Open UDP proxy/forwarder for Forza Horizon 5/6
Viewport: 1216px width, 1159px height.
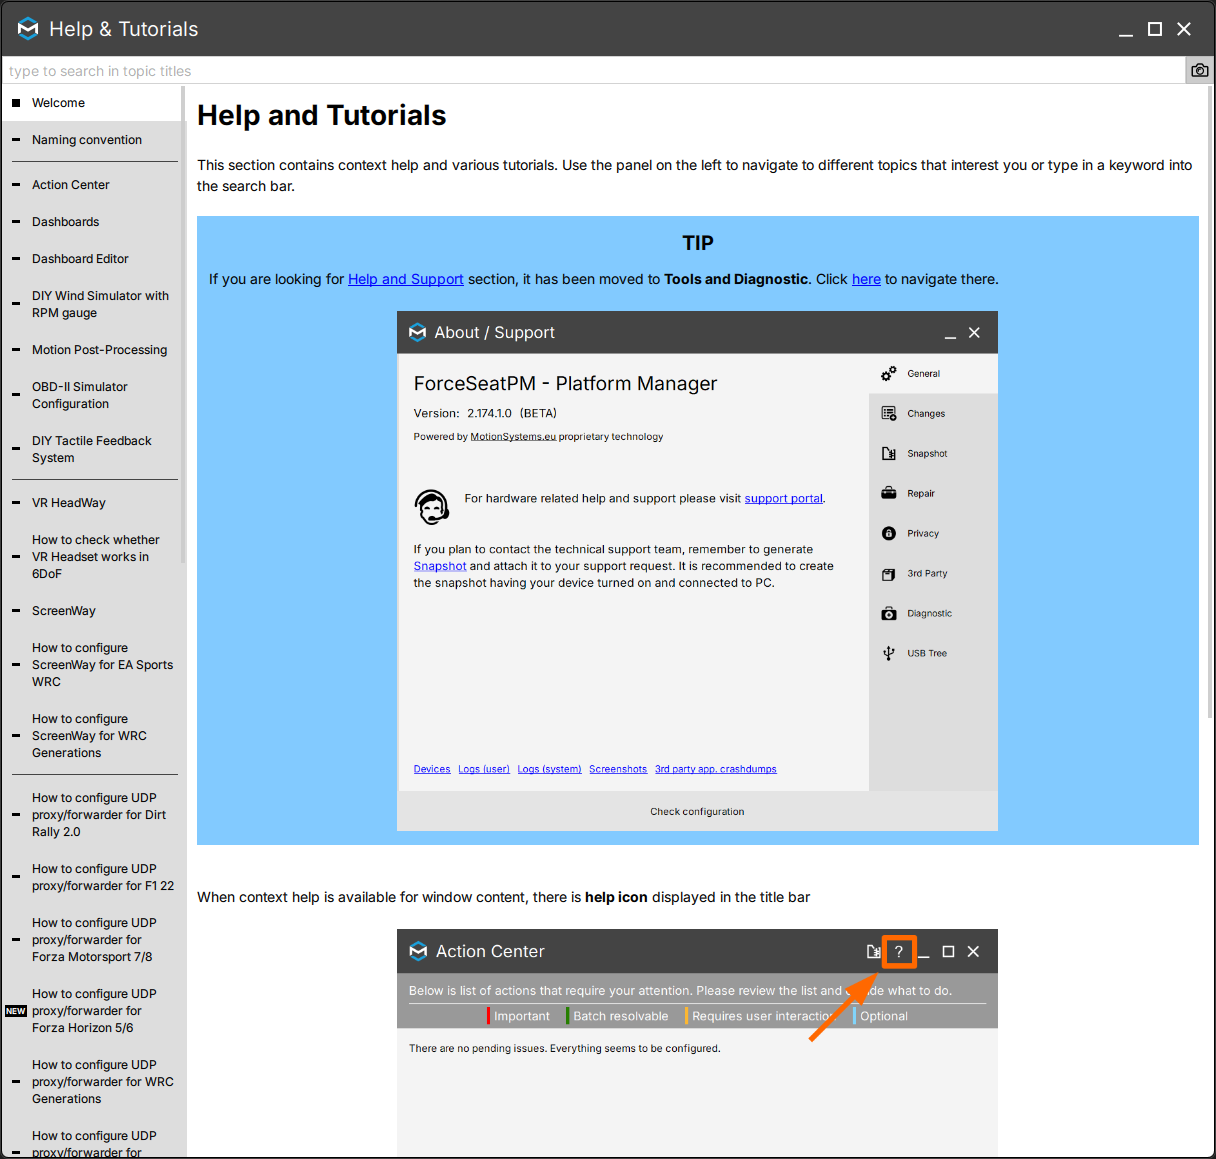(92, 1011)
